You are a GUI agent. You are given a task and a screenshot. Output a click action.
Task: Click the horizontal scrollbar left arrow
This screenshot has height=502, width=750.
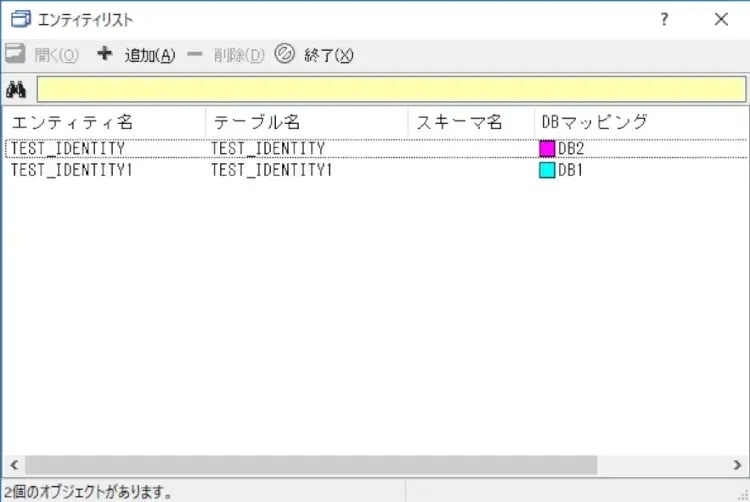13,466
